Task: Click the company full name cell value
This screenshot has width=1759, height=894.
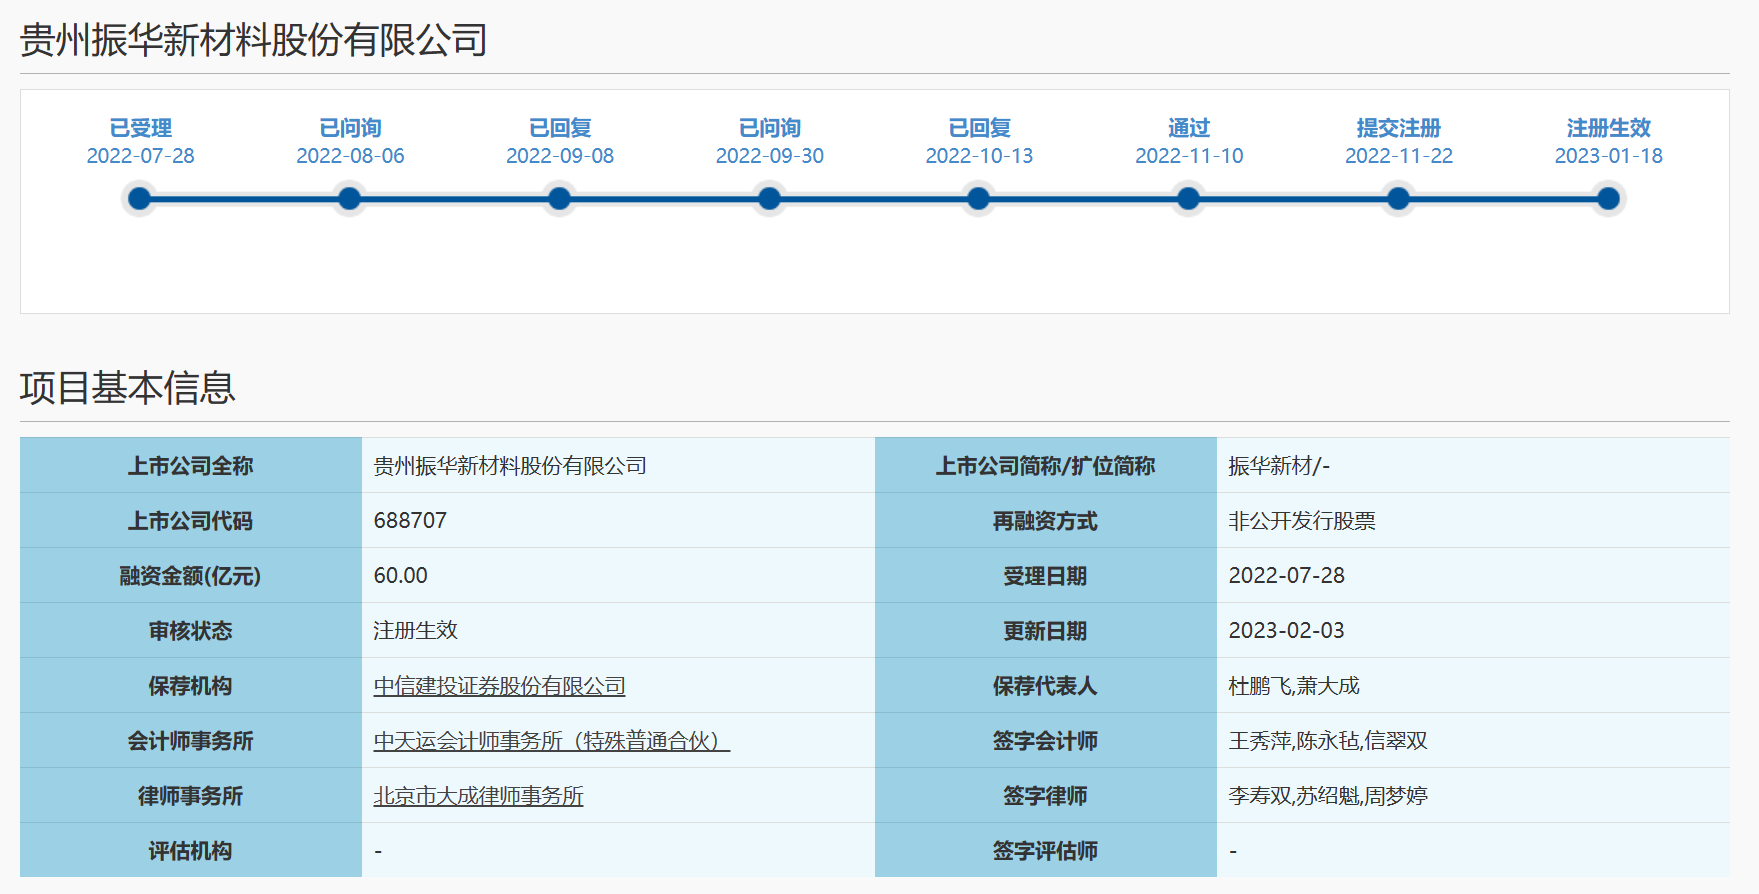Action: (510, 466)
